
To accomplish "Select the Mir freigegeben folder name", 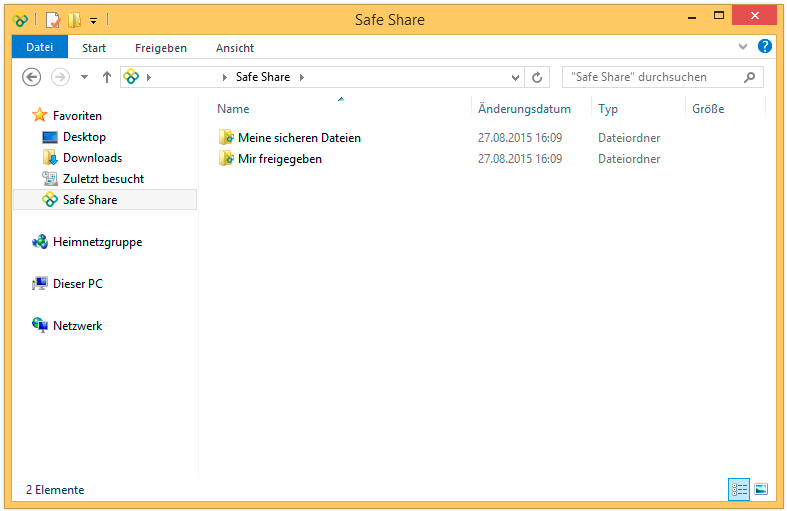I will coord(280,159).
